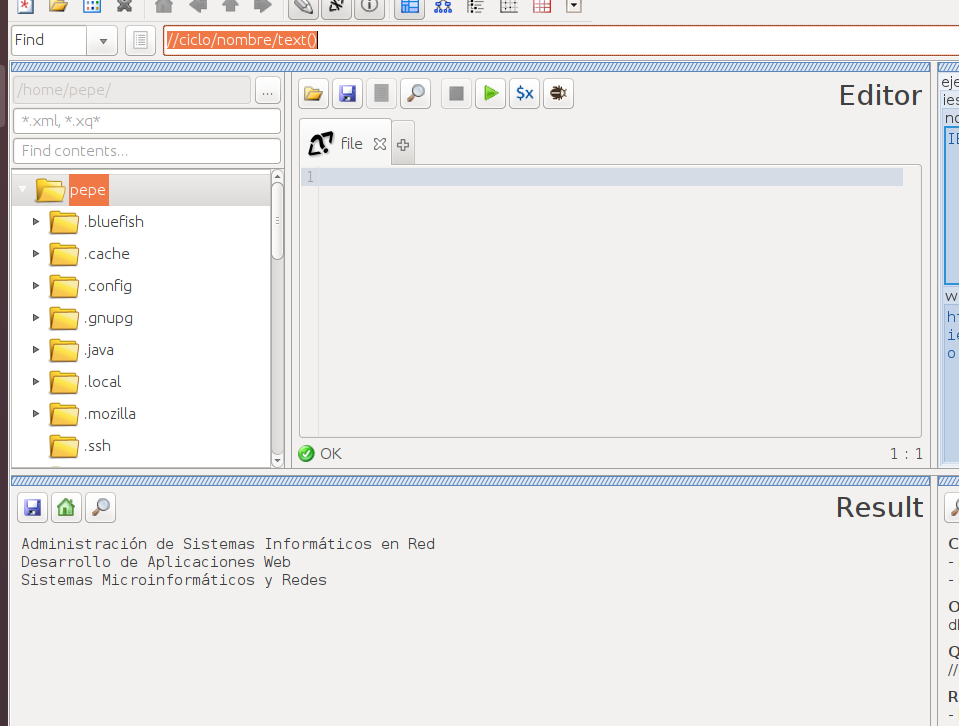Select the .java folder row
The width and height of the screenshot is (959, 726).
(141, 350)
